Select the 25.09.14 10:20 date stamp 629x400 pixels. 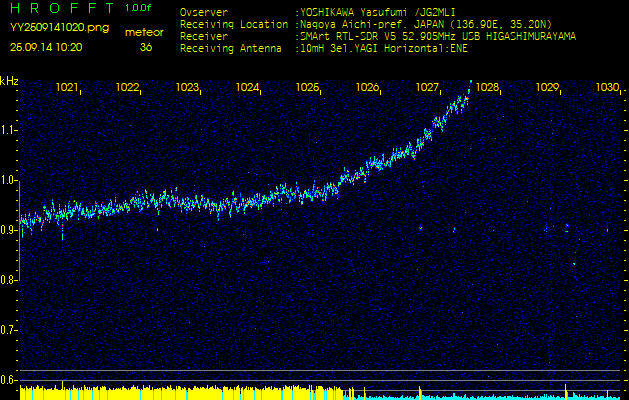[x=45, y=47]
